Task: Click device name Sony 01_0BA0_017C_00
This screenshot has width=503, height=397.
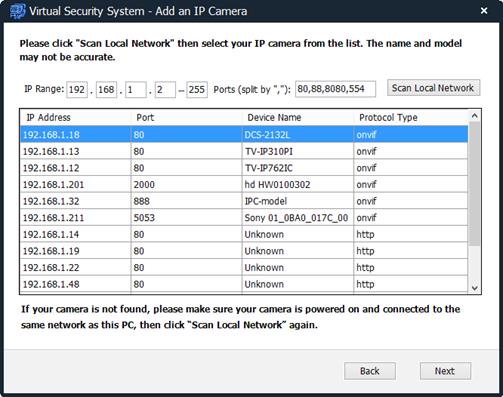Action: (296, 218)
